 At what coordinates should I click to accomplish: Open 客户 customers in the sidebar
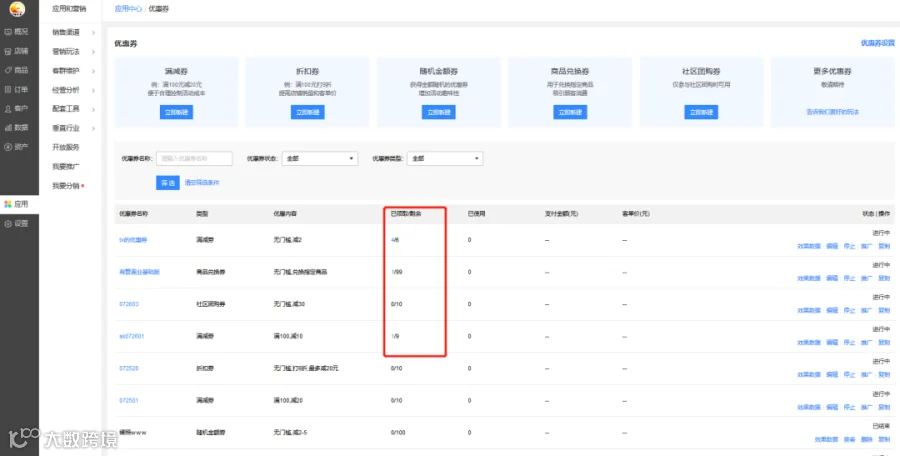pyautogui.click(x=17, y=109)
